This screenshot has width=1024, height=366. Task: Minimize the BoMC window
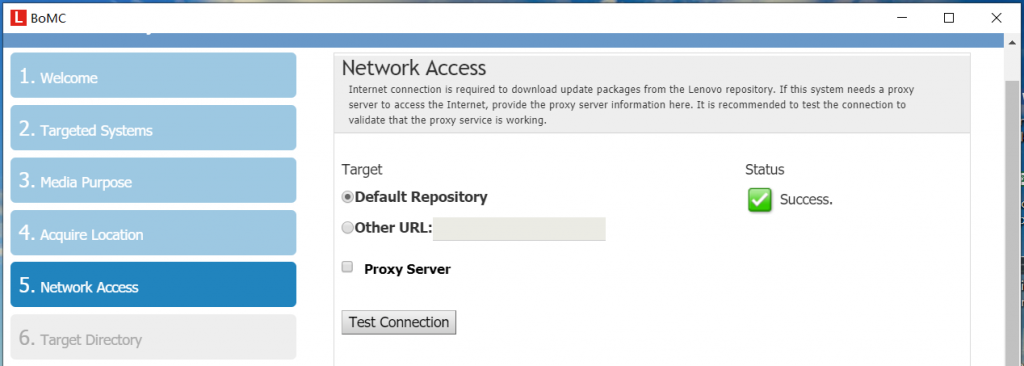pyautogui.click(x=901, y=18)
